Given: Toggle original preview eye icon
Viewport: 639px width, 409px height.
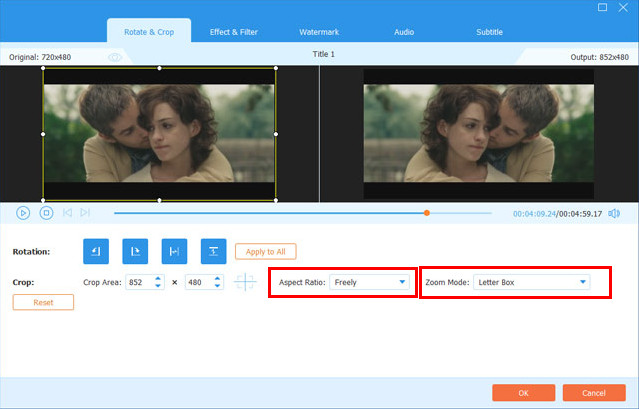Looking at the screenshot, I should pos(114,57).
